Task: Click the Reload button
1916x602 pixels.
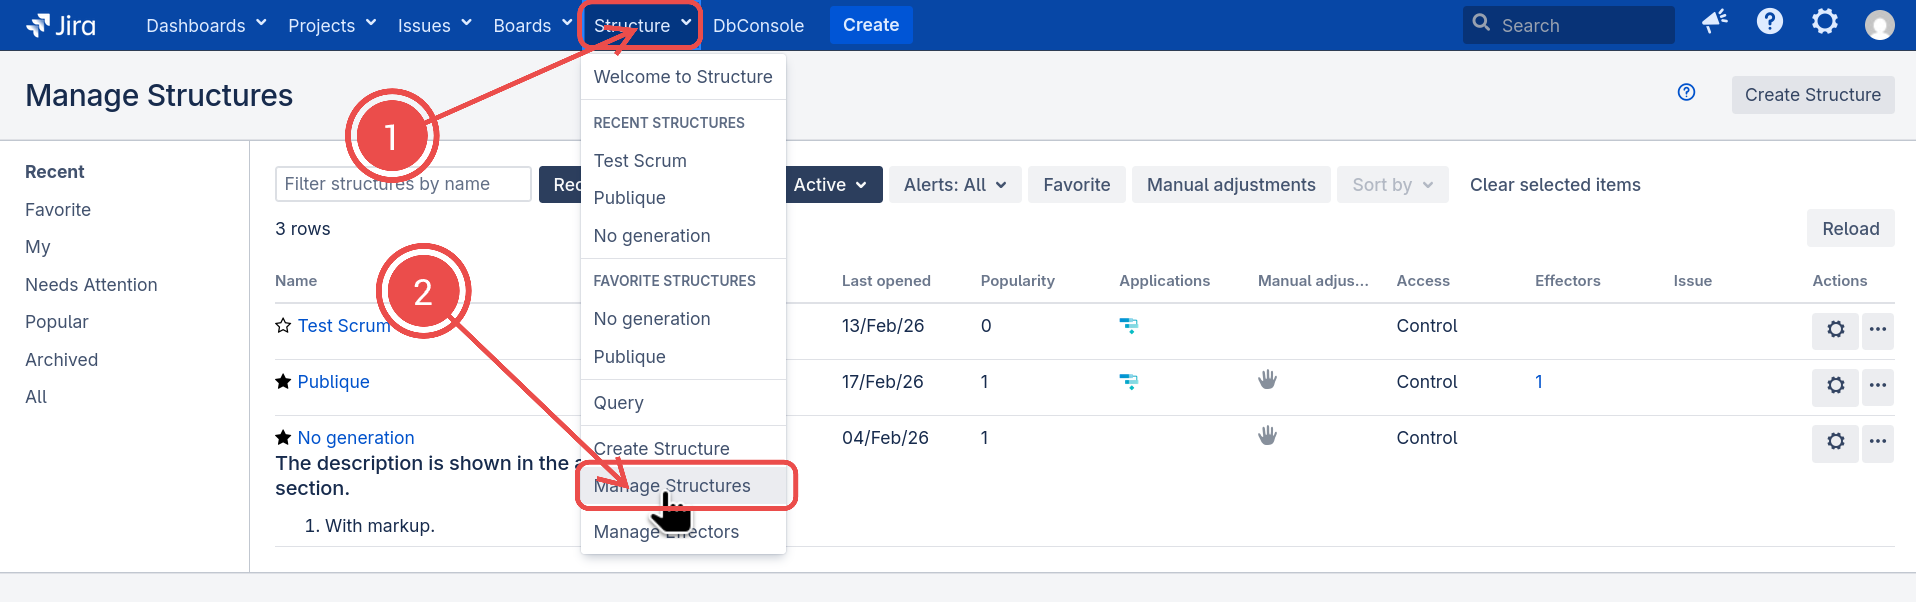Action: (1850, 229)
